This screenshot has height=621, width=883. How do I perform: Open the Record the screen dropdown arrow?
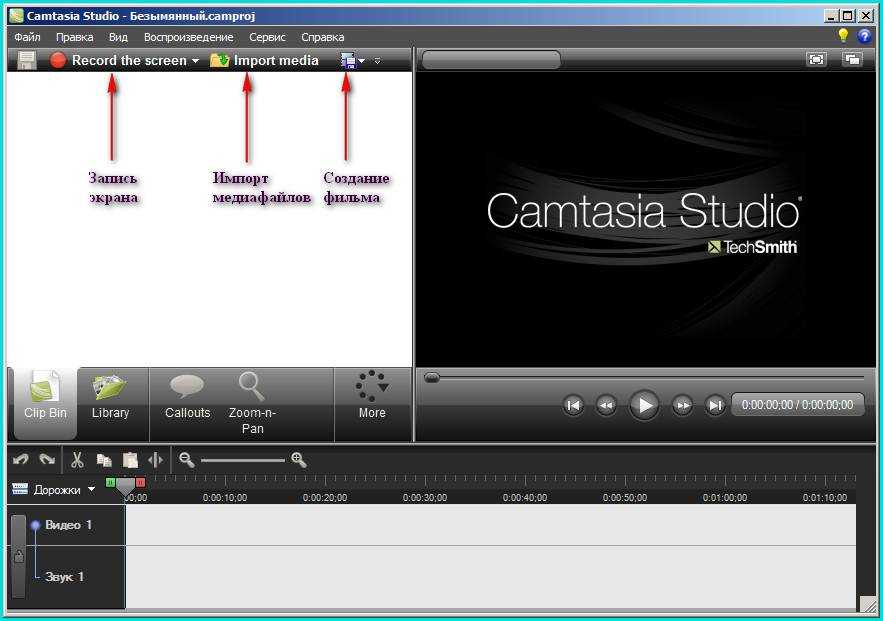click(195, 61)
